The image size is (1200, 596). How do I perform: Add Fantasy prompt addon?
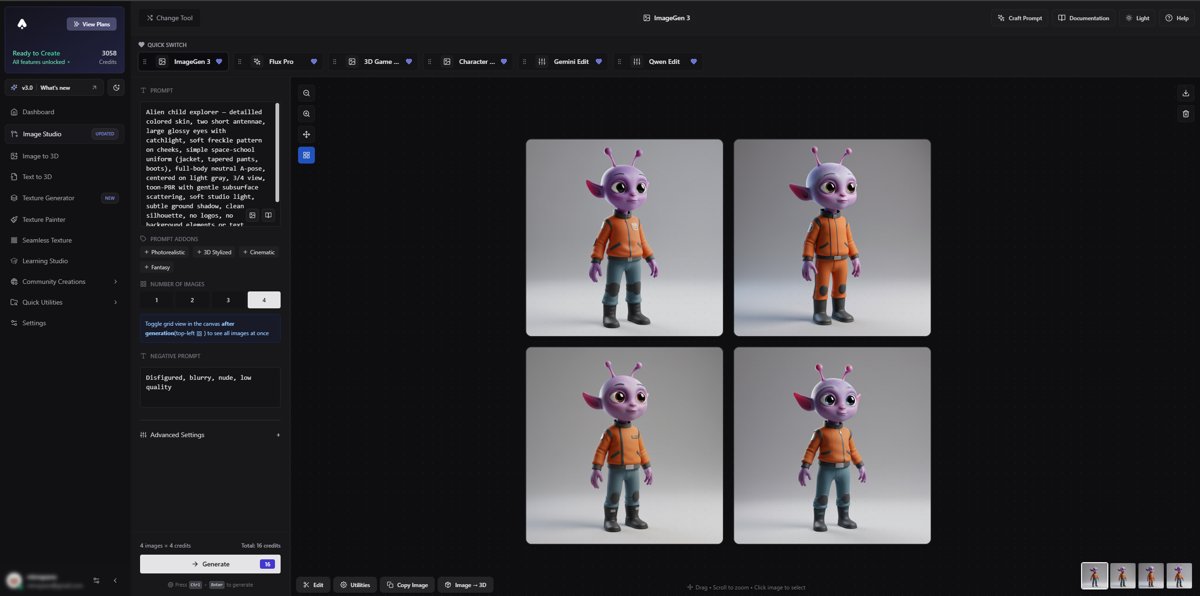(157, 267)
